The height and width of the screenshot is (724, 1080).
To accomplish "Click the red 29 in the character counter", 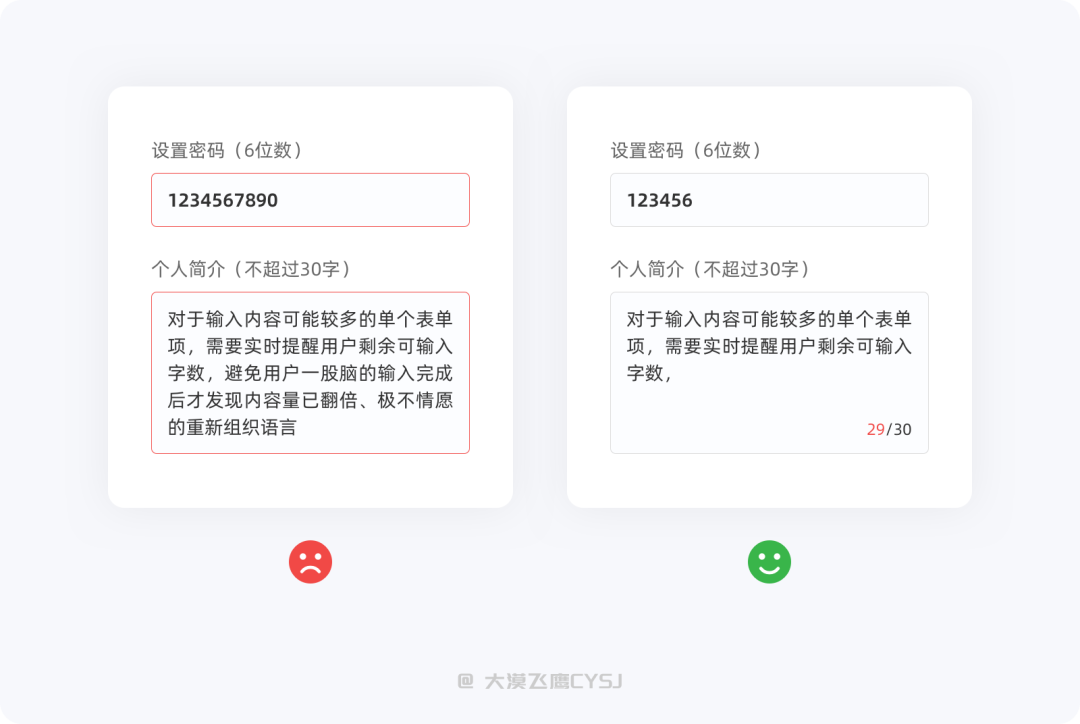I will [875, 430].
